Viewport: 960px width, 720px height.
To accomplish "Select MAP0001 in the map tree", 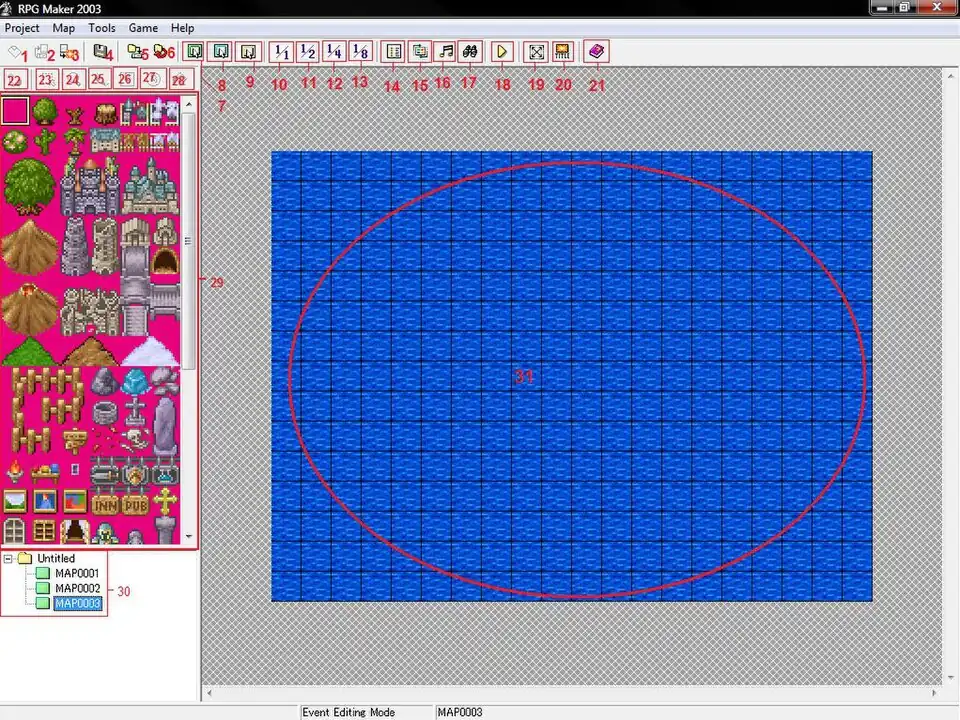I will (x=76, y=573).
